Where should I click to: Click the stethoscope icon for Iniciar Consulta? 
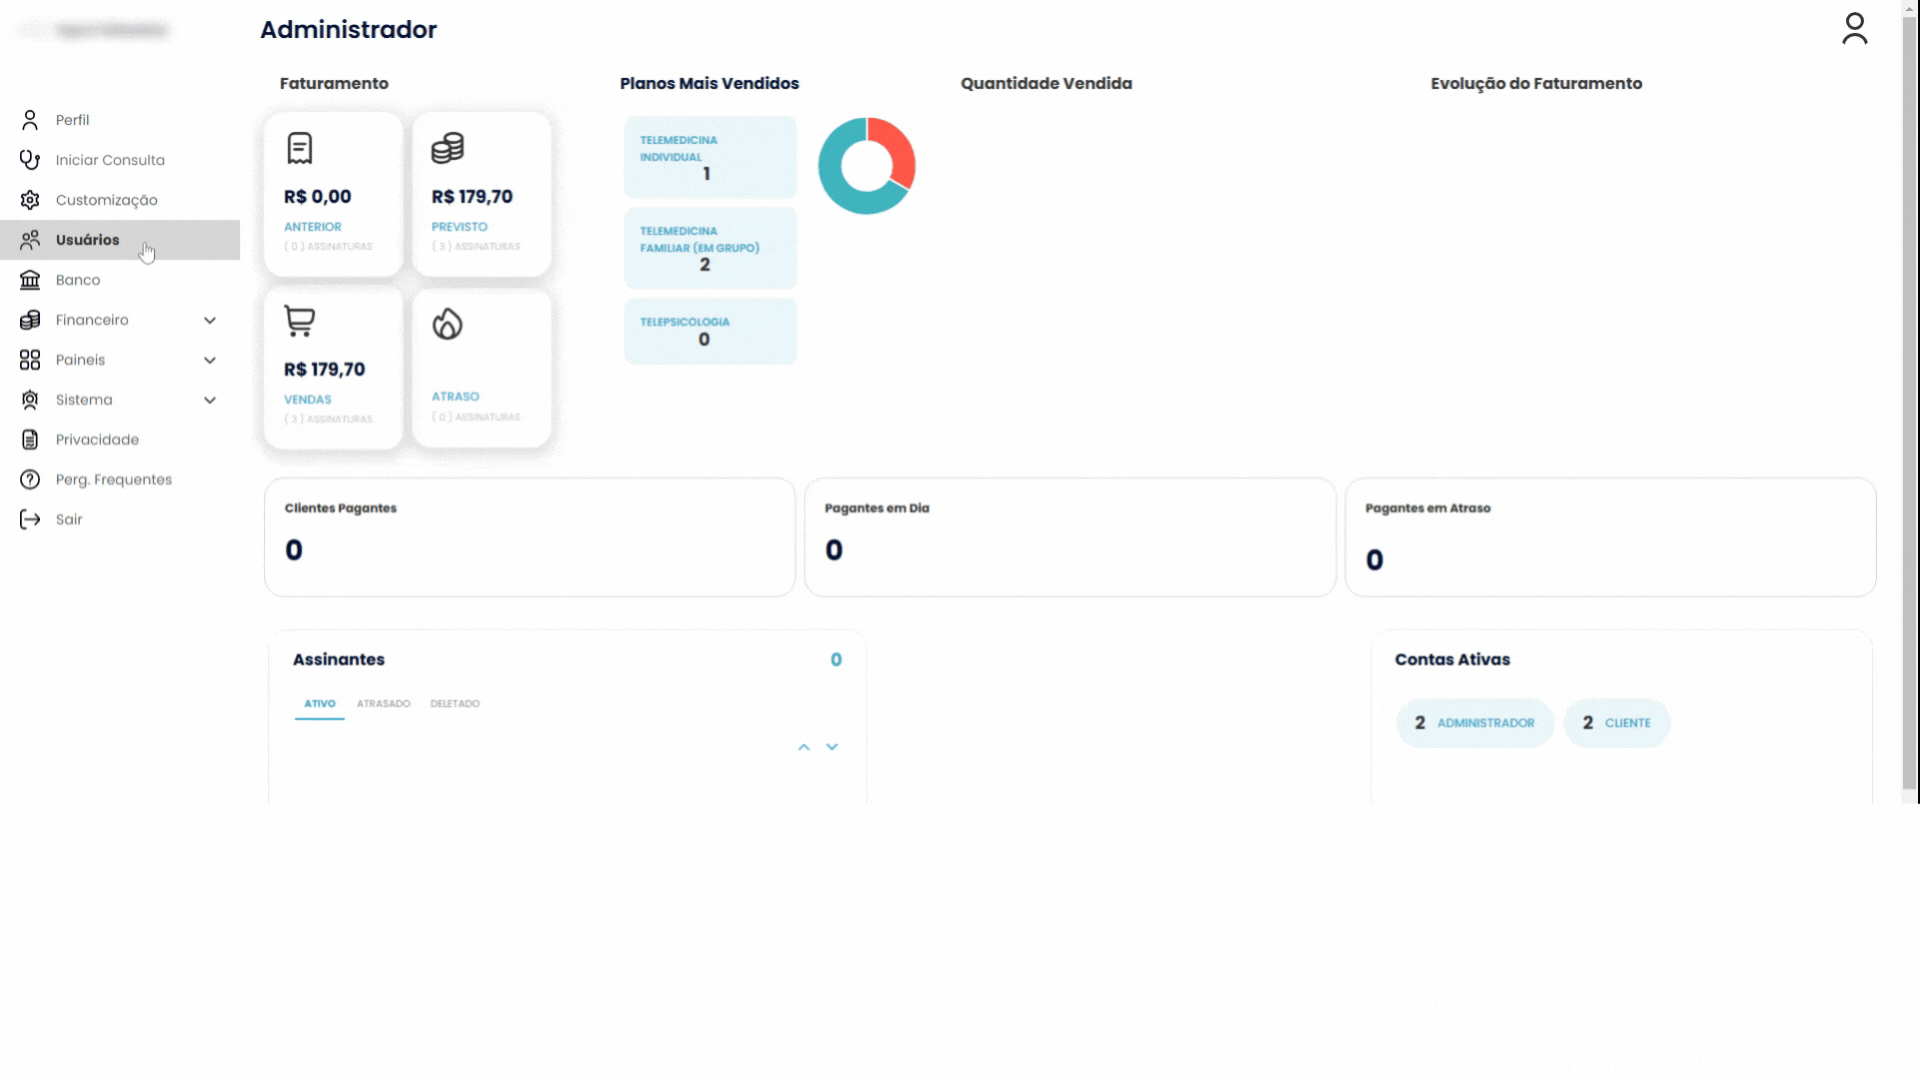(30, 160)
